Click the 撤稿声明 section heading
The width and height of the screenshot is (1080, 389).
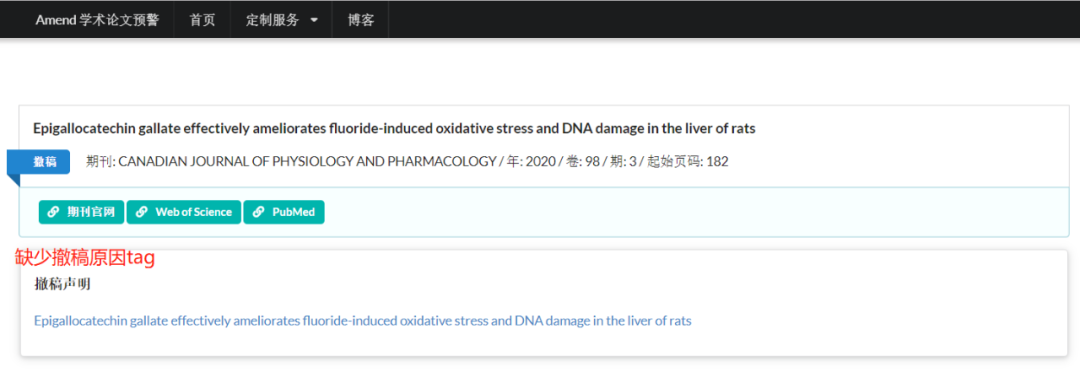pyautogui.click(x=63, y=284)
